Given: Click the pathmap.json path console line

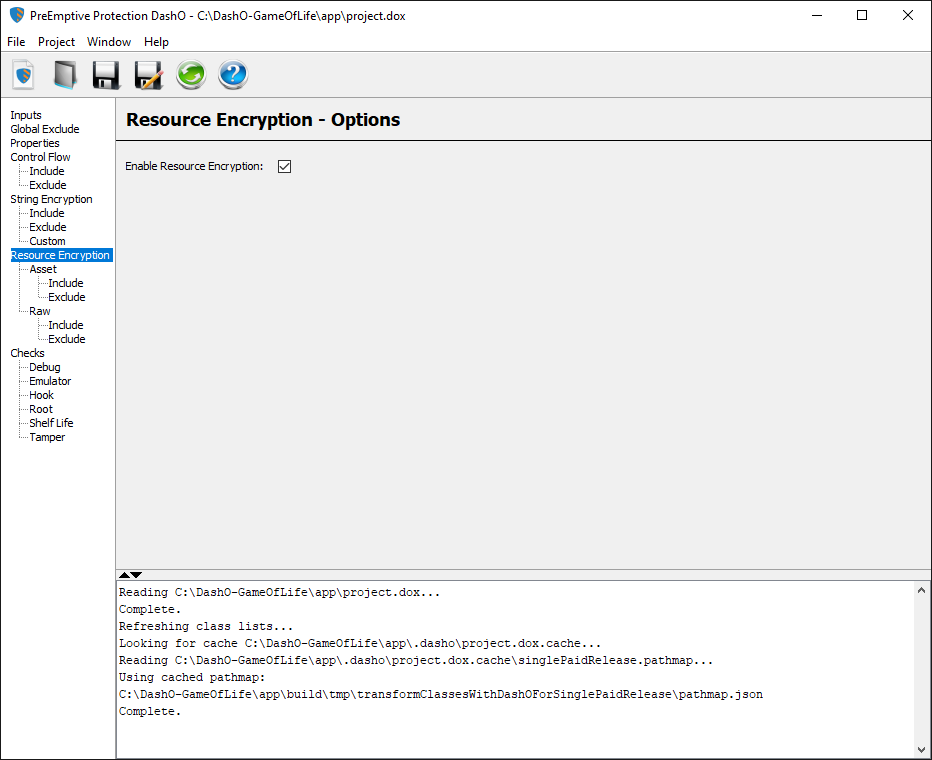Looking at the screenshot, I should [440, 694].
